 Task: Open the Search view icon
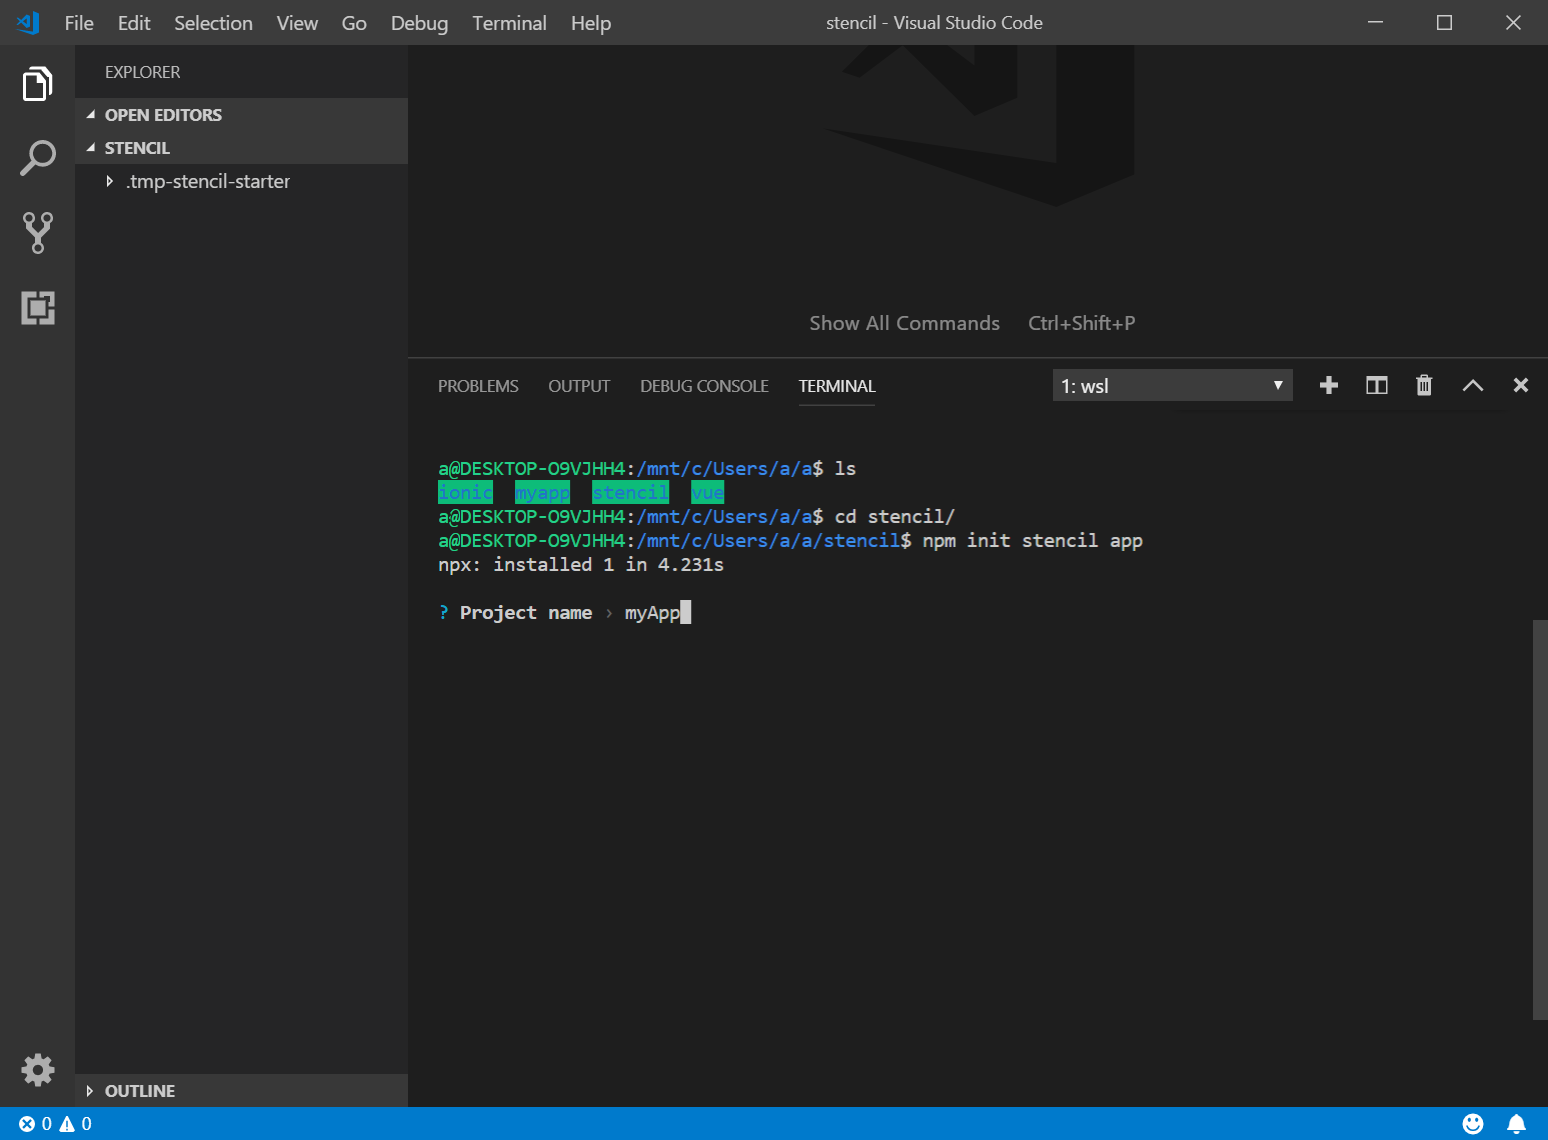[37, 158]
